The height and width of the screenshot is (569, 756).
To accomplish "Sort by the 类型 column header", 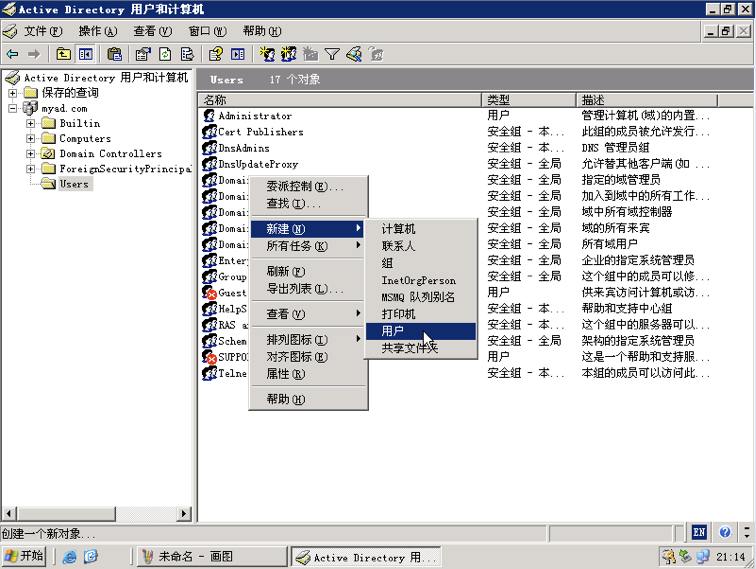I will [x=529, y=100].
